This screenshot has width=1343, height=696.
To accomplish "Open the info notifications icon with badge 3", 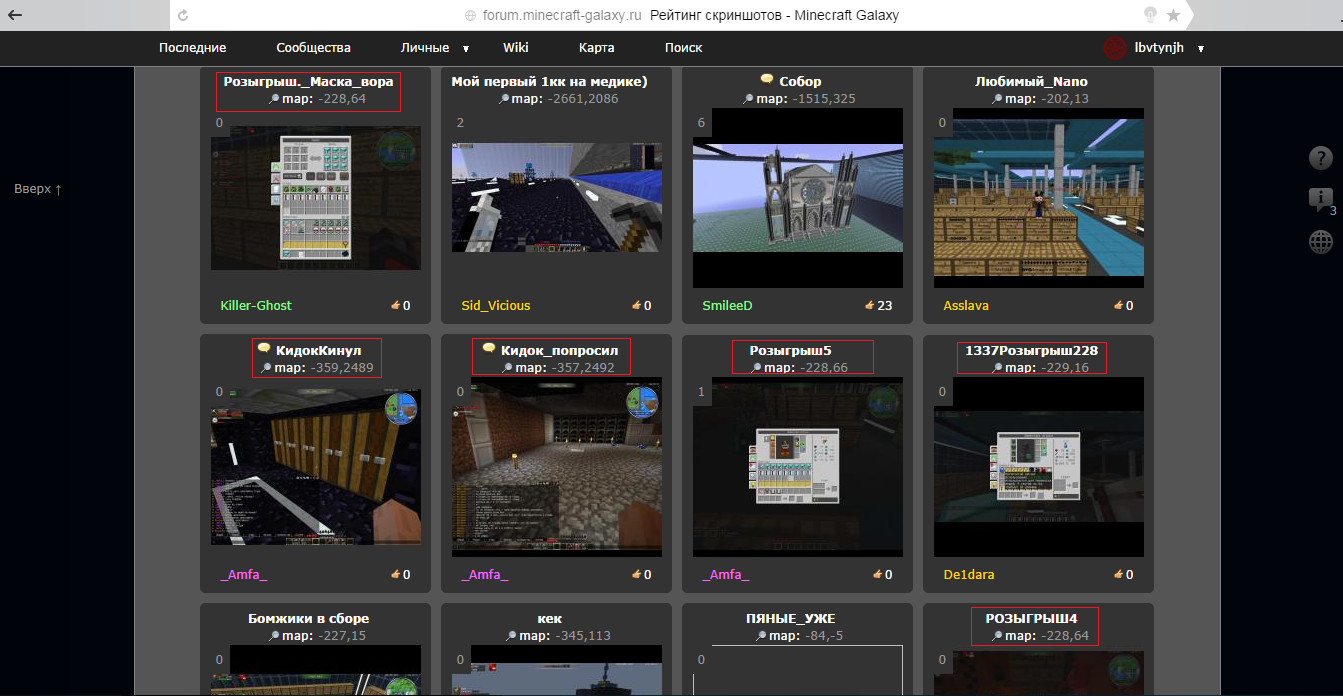I will pos(1321,200).
